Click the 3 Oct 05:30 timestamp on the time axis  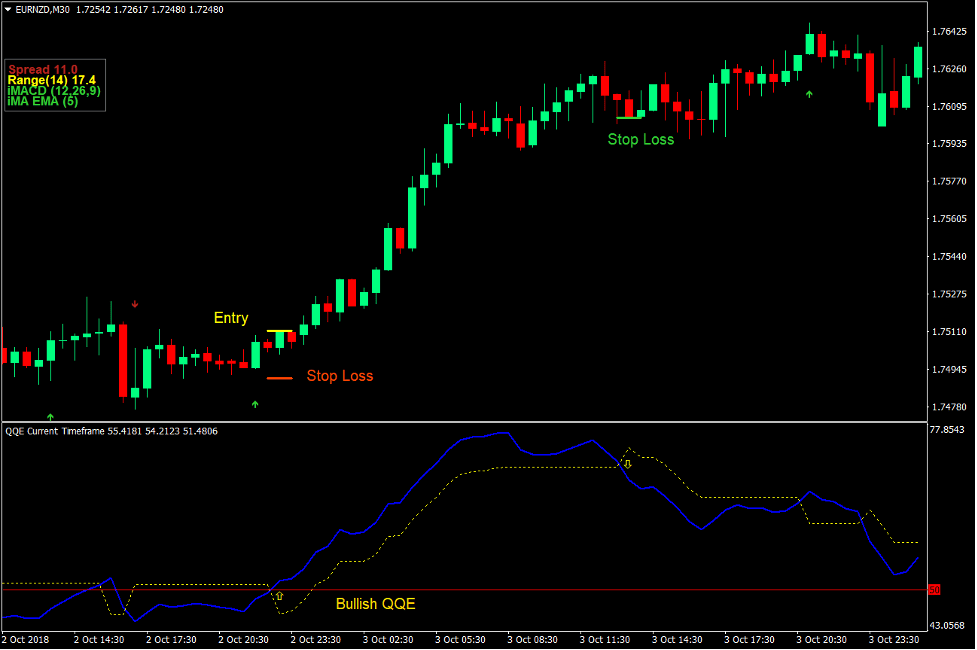[x=460, y=640]
